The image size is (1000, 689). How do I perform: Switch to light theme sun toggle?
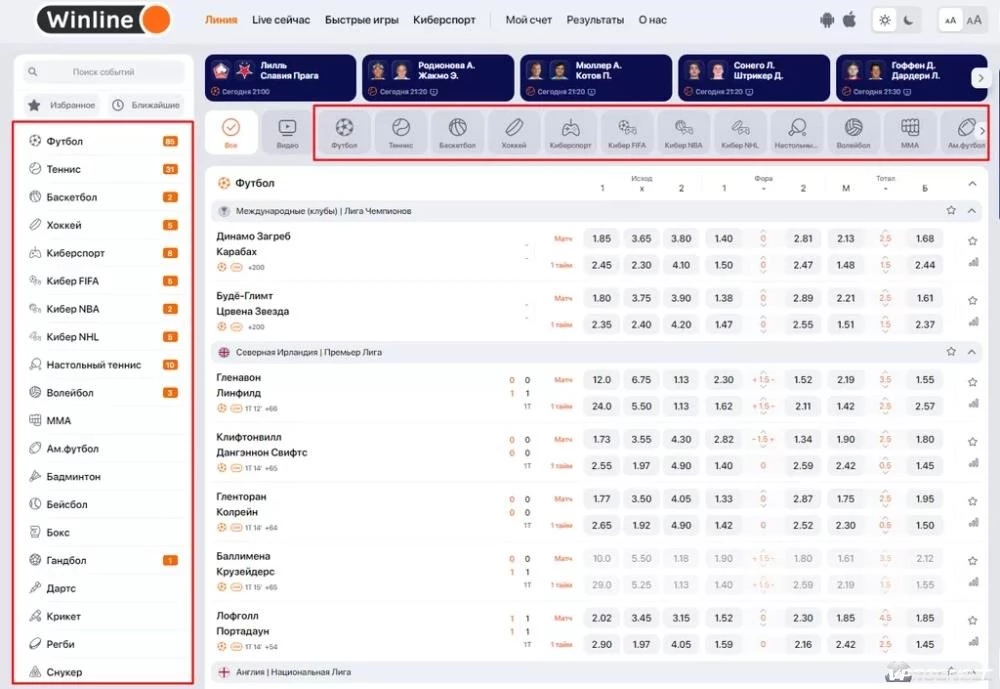(885, 20)
